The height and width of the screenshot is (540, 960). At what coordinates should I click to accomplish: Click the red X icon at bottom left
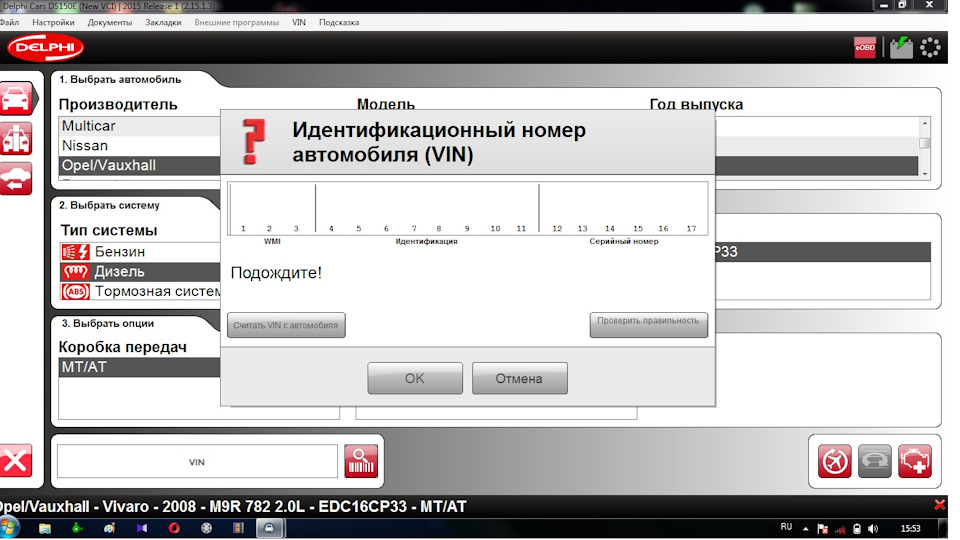(16, 460)
